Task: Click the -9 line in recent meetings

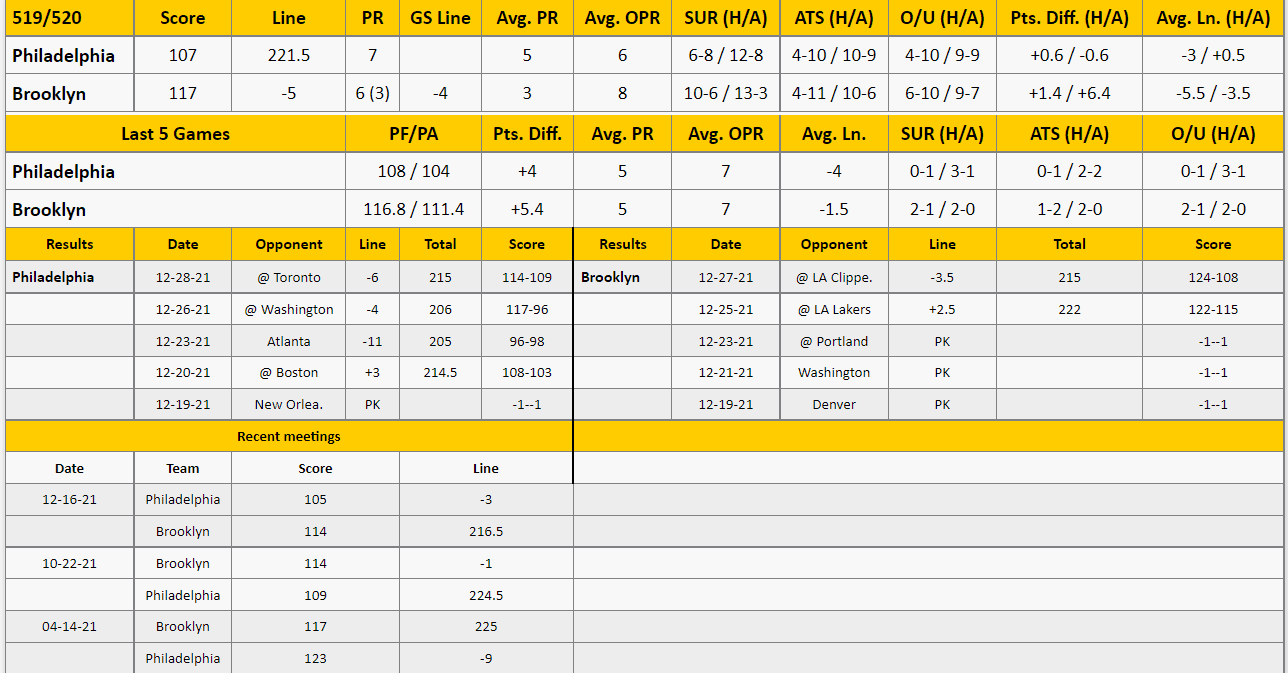Action: pyautogui.click(x=486, y=658)
